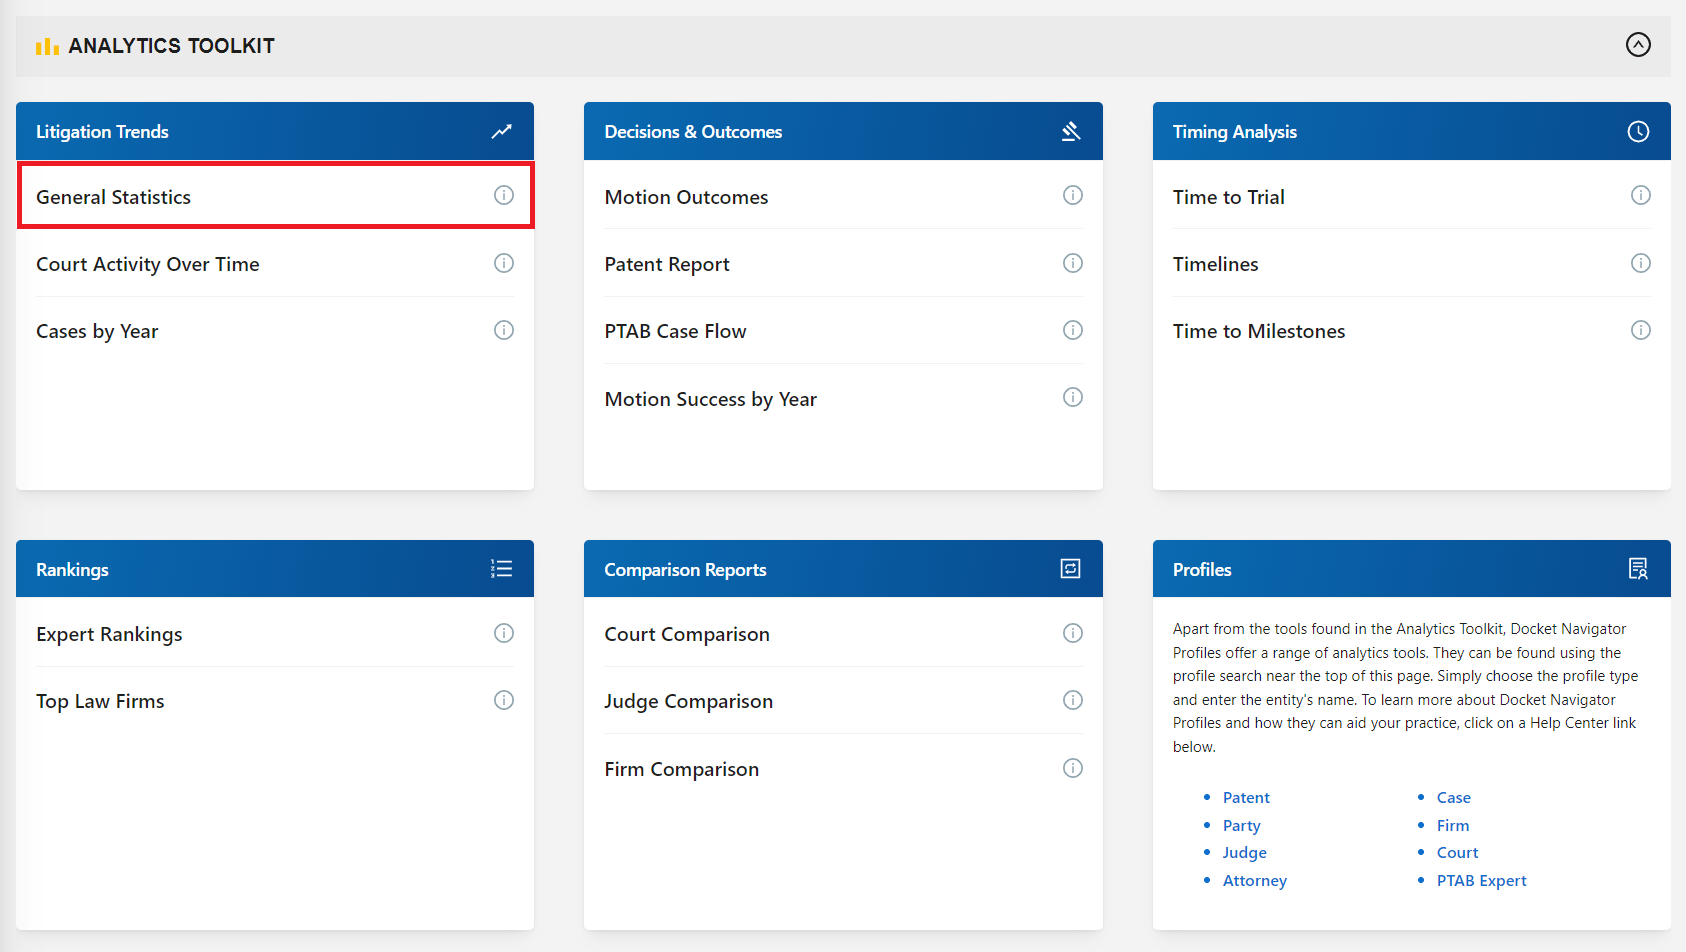Click the bar chart icon beside Analytics Toolkit title

[x=47, y=45]
